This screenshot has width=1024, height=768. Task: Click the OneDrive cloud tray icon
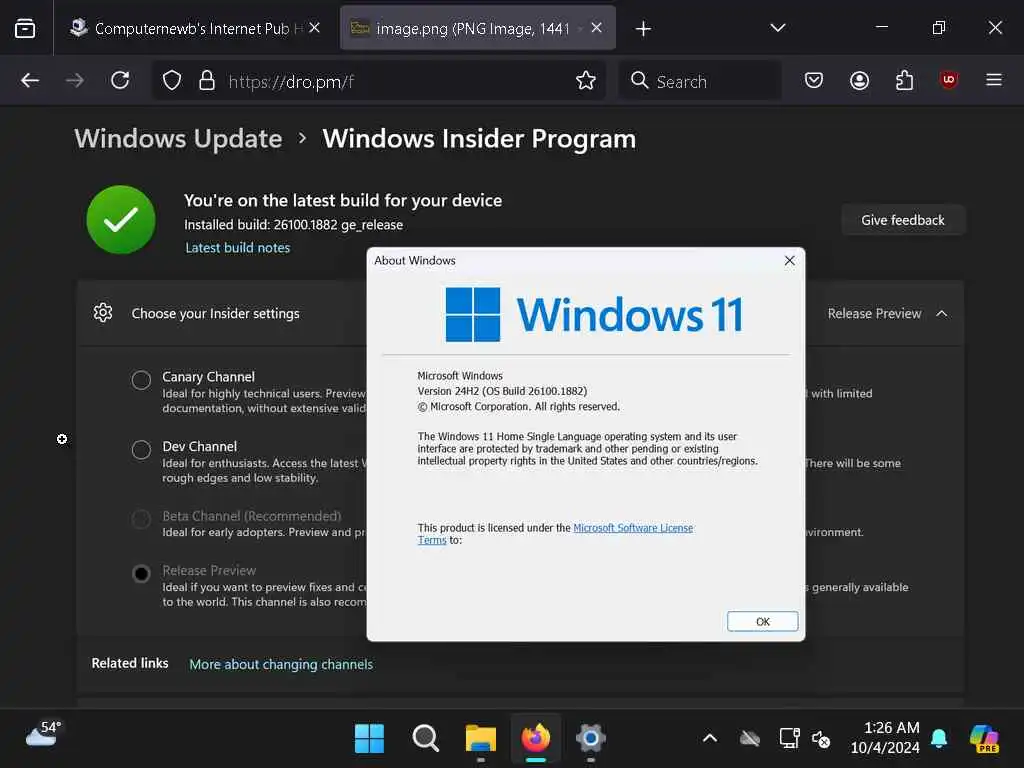(750, 739)
